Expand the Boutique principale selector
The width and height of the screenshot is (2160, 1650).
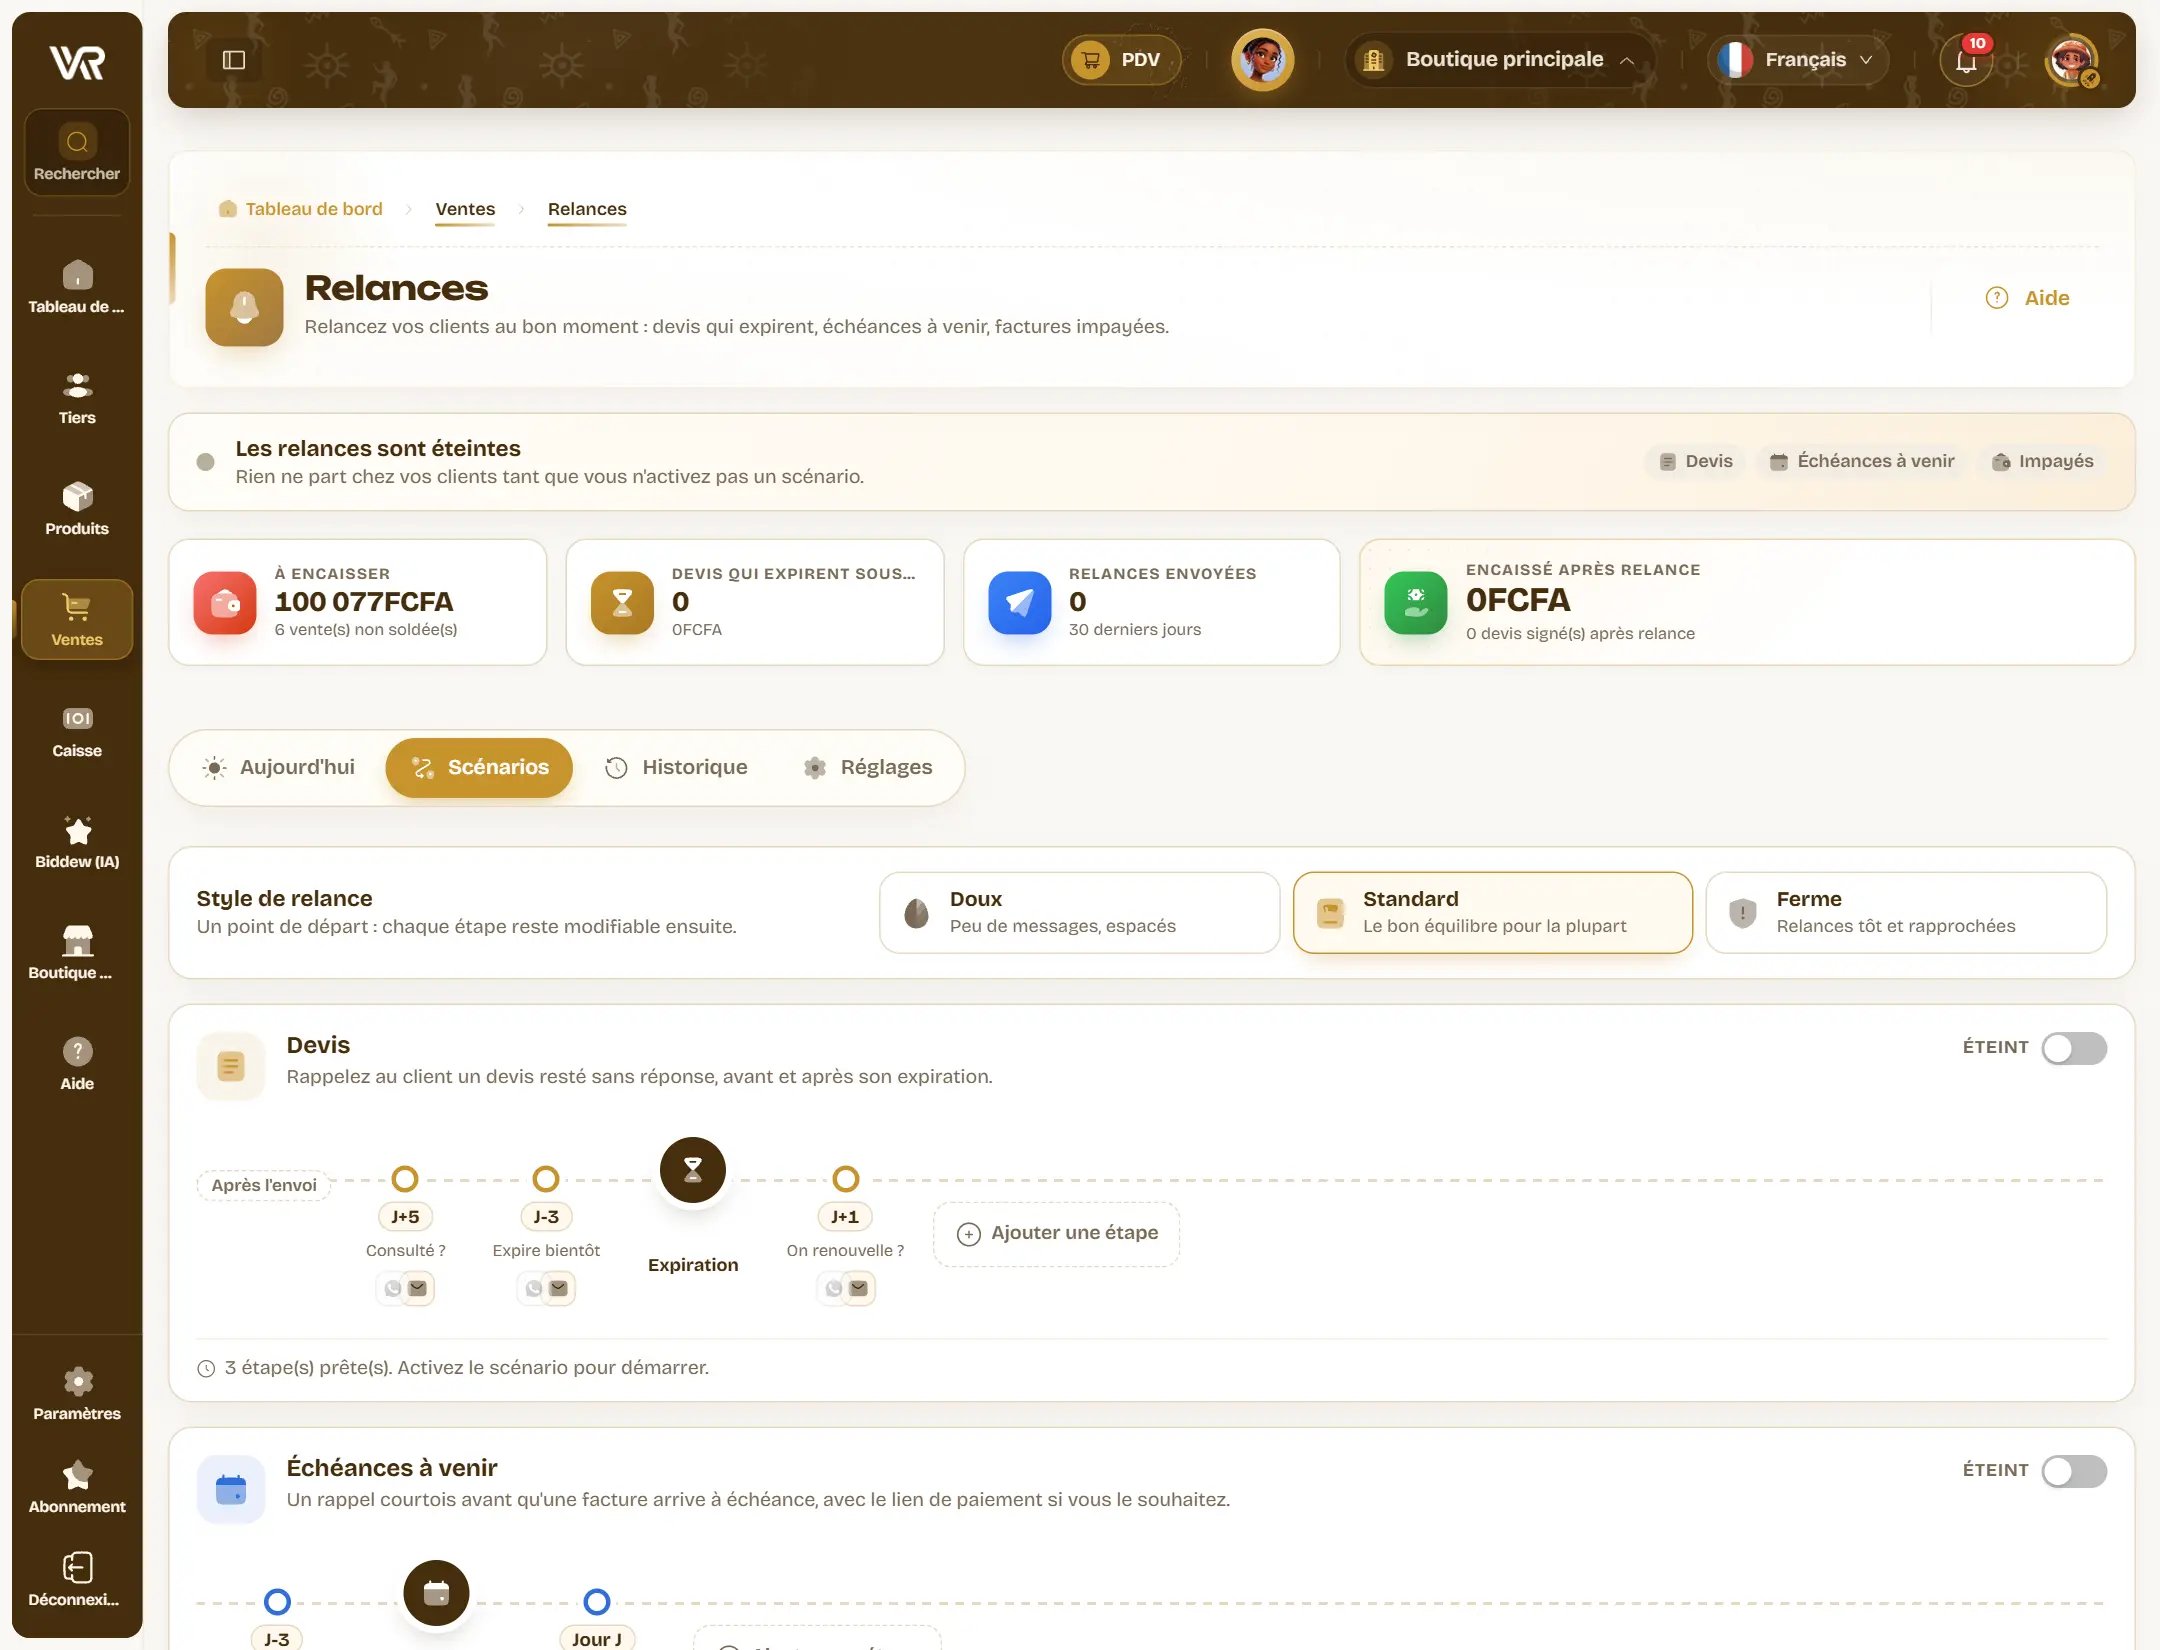coord(1499,60)
